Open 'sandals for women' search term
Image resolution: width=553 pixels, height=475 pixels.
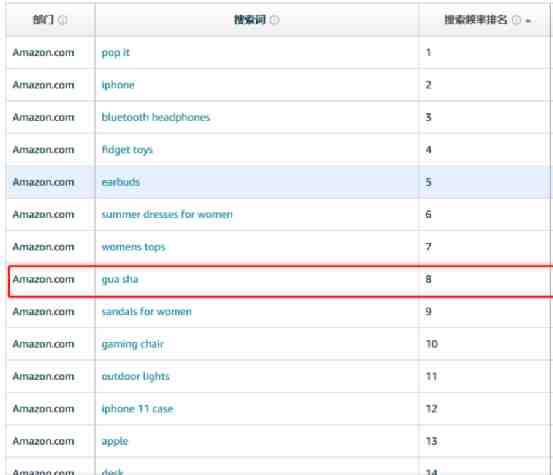(x=147, y=312)
